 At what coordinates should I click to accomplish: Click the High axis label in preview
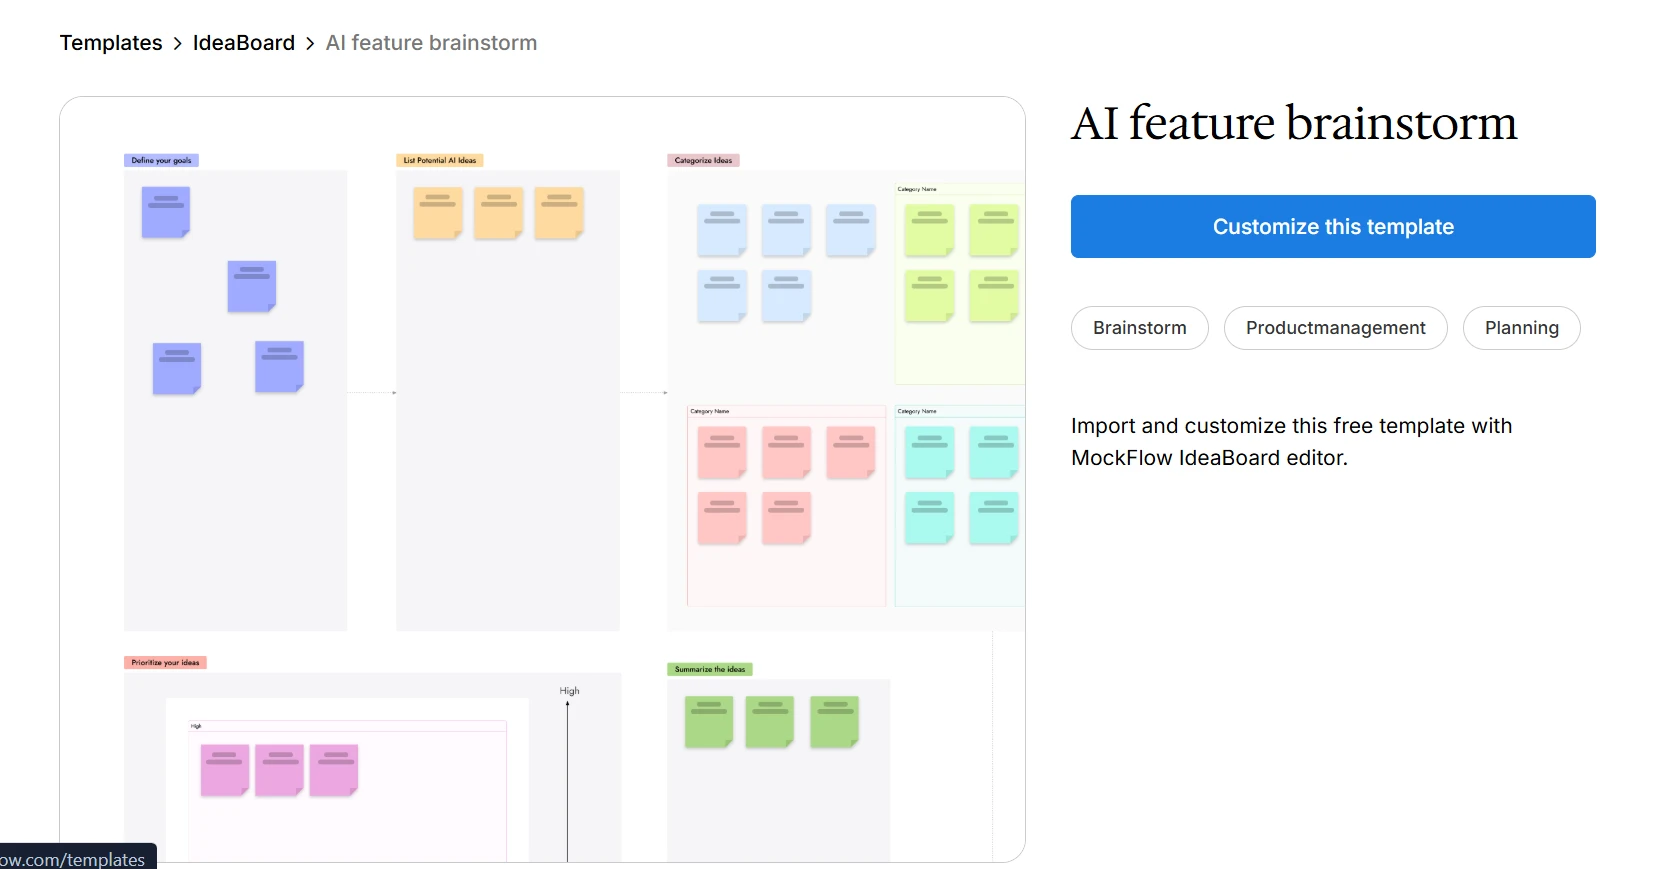pyautogui.click(x=569, y=691)
